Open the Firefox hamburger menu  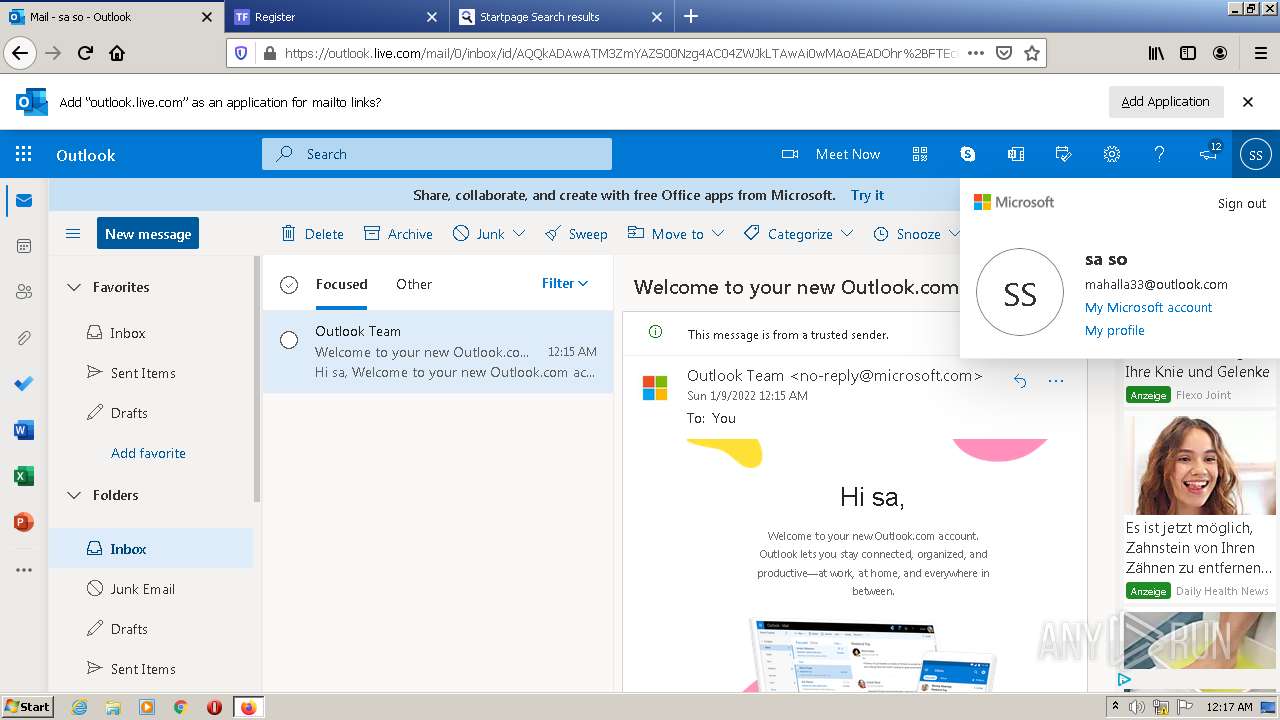coord(1260,53)
